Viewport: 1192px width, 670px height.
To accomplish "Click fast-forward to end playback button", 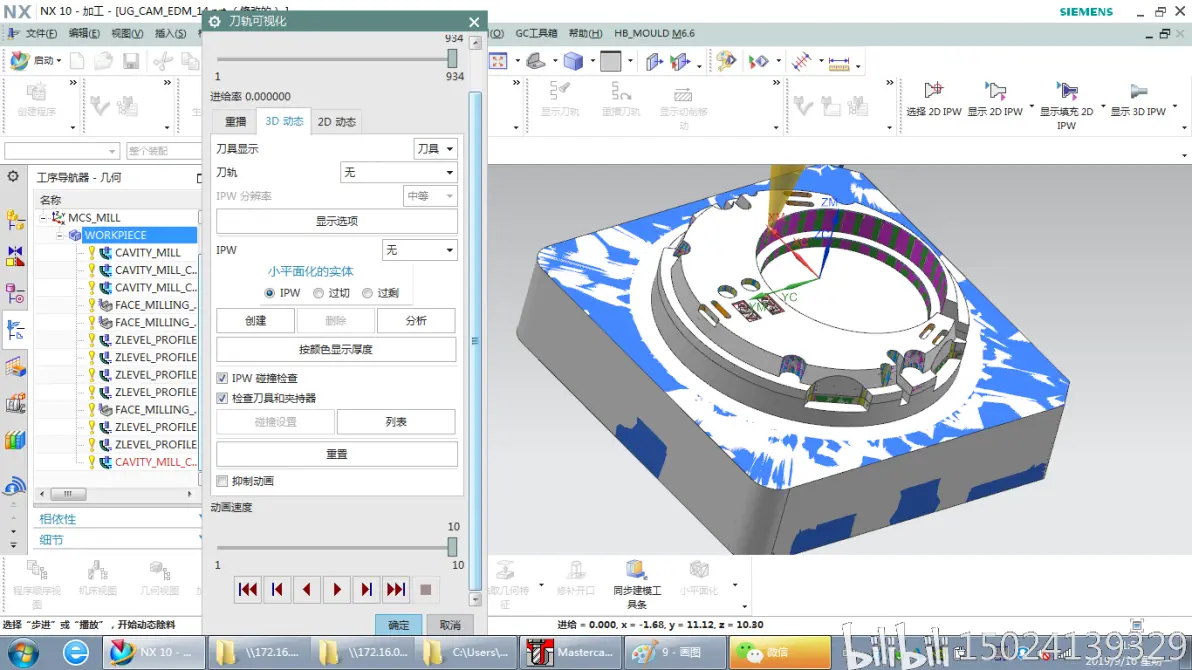I will pos(396,589).
